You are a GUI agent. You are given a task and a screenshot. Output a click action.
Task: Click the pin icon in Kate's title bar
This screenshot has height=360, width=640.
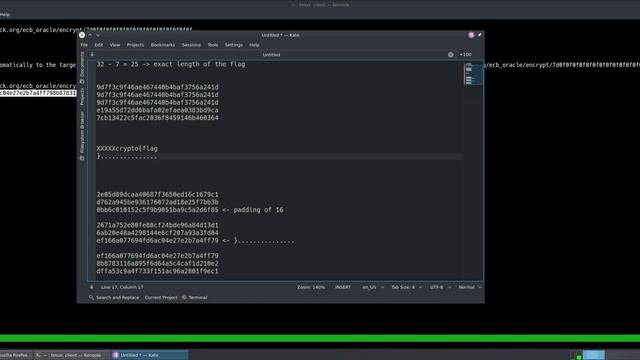pos(480,35)
